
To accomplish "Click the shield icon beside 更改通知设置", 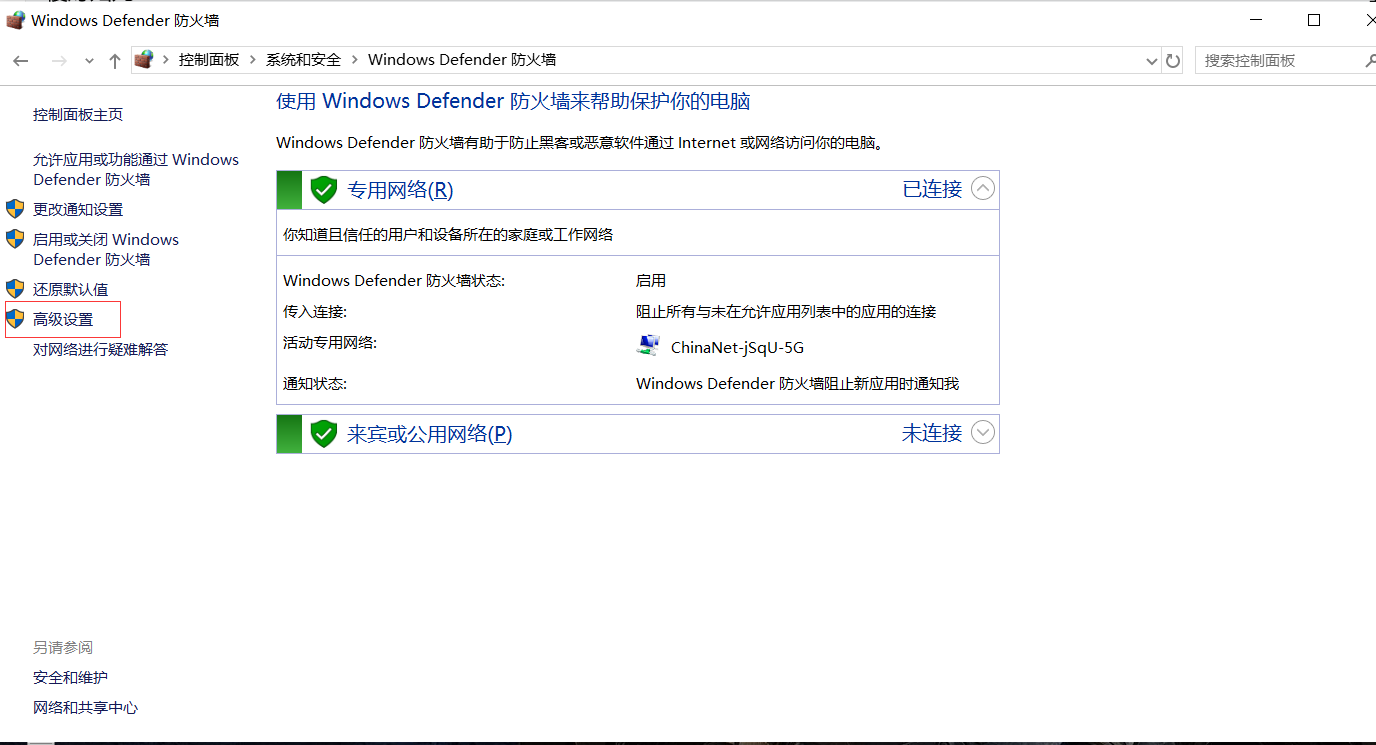I will [x=15, y=209].
